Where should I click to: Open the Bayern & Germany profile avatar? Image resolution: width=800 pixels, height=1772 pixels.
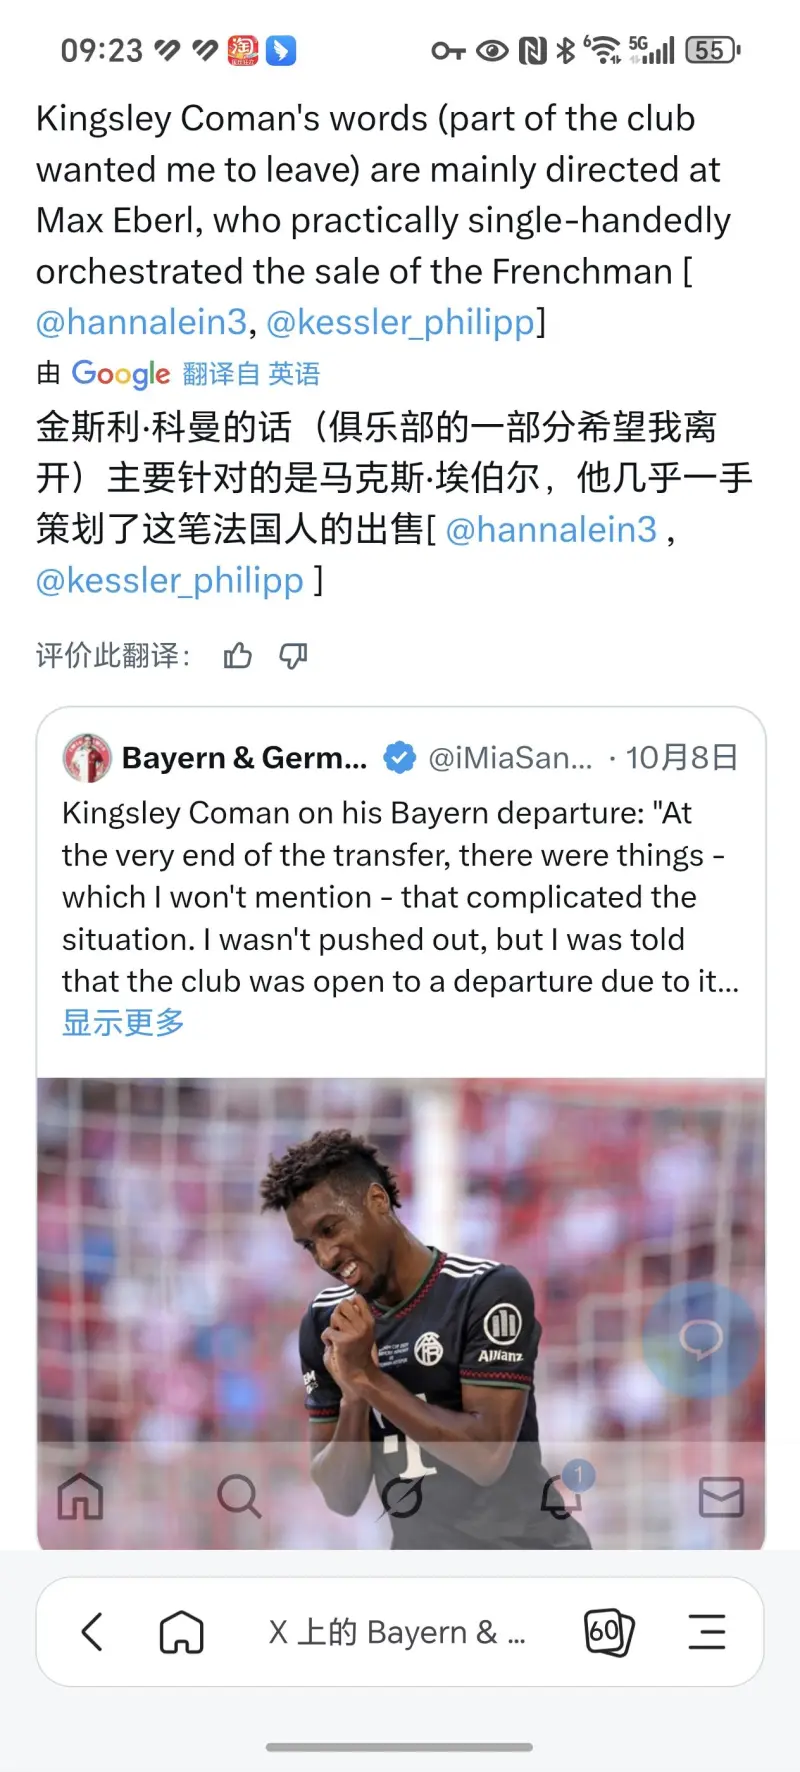(x=87, y=758)
